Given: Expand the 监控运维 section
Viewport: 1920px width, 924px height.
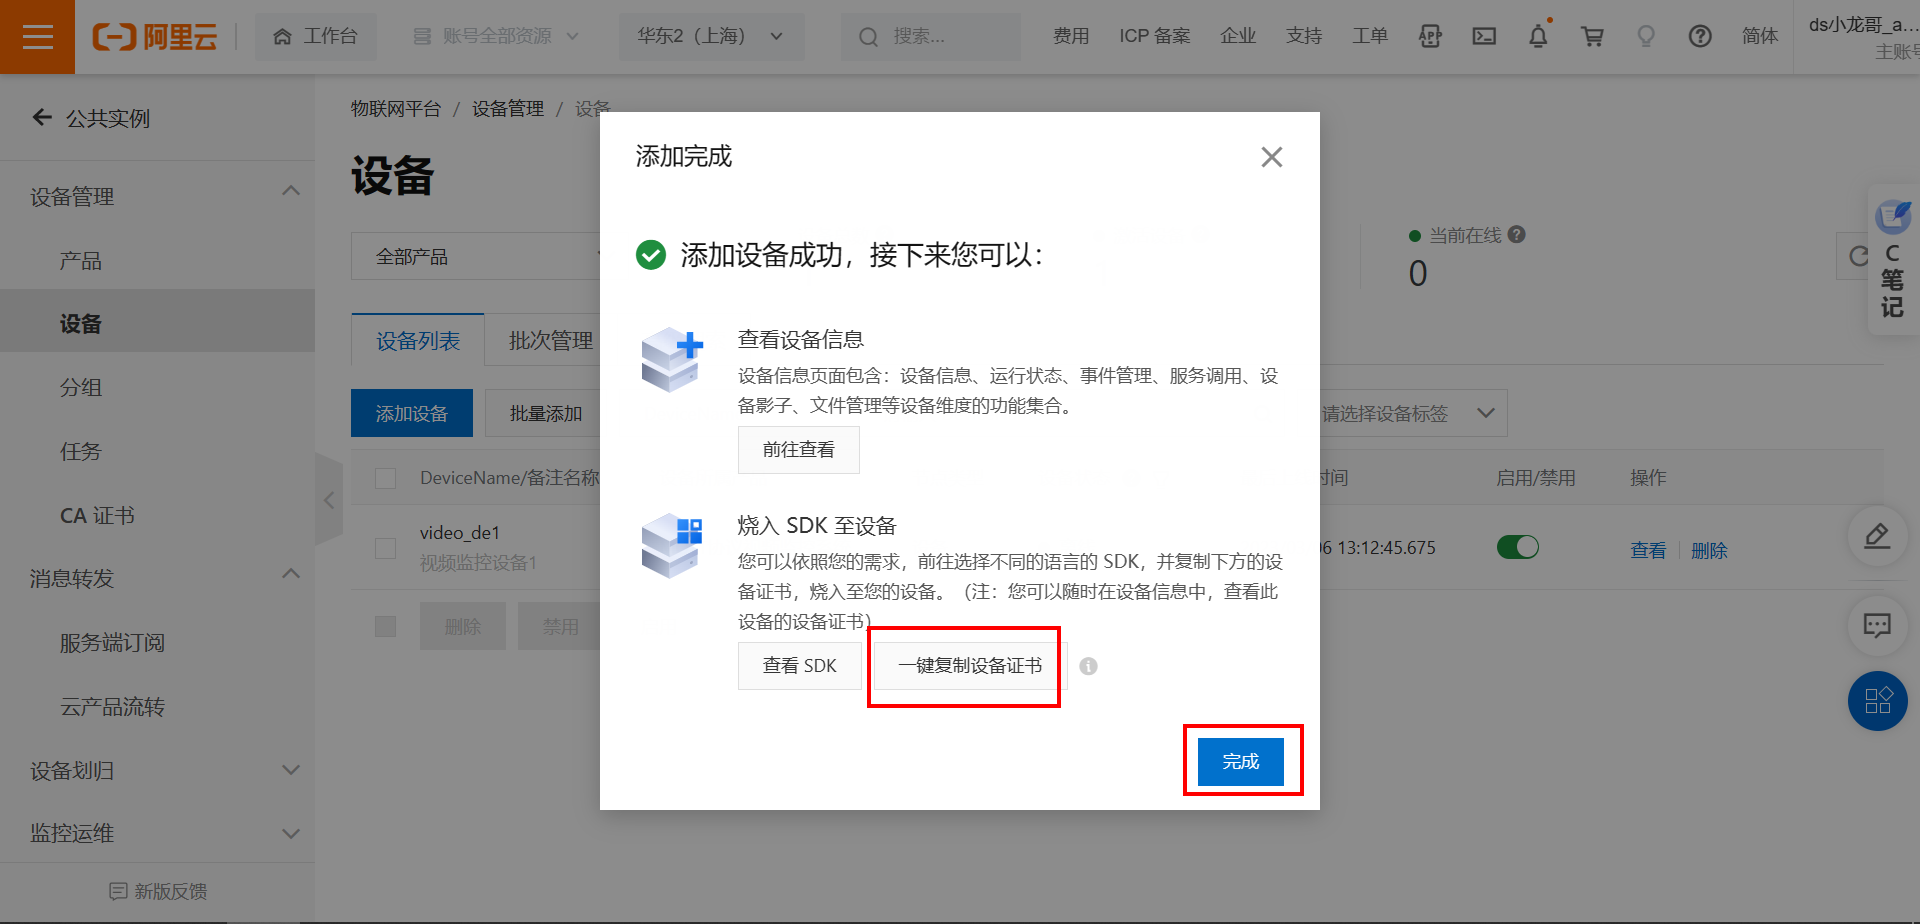Looking at the screenshot, I should (x=291, y=833).
